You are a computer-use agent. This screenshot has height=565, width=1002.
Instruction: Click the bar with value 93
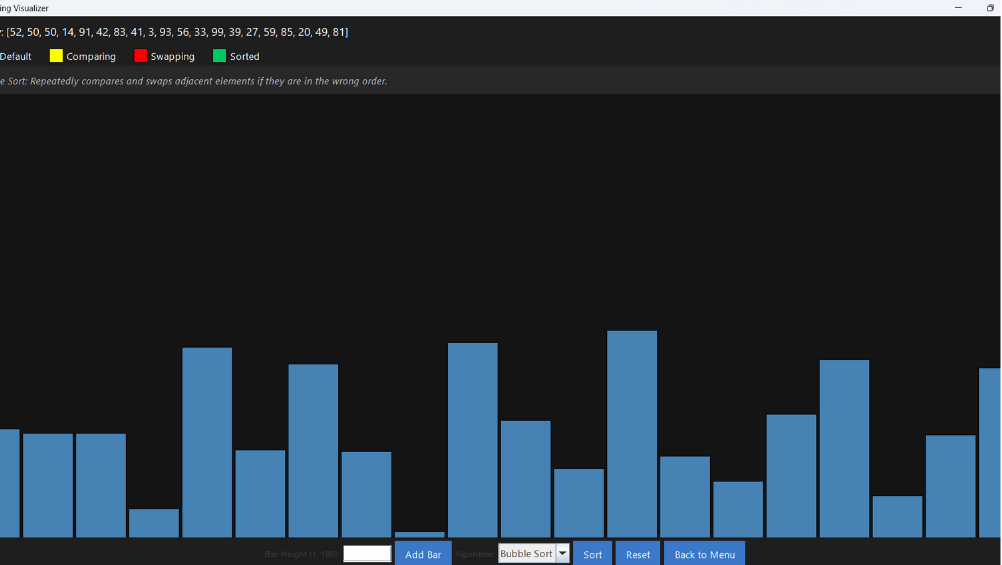[x=473, y=440]
